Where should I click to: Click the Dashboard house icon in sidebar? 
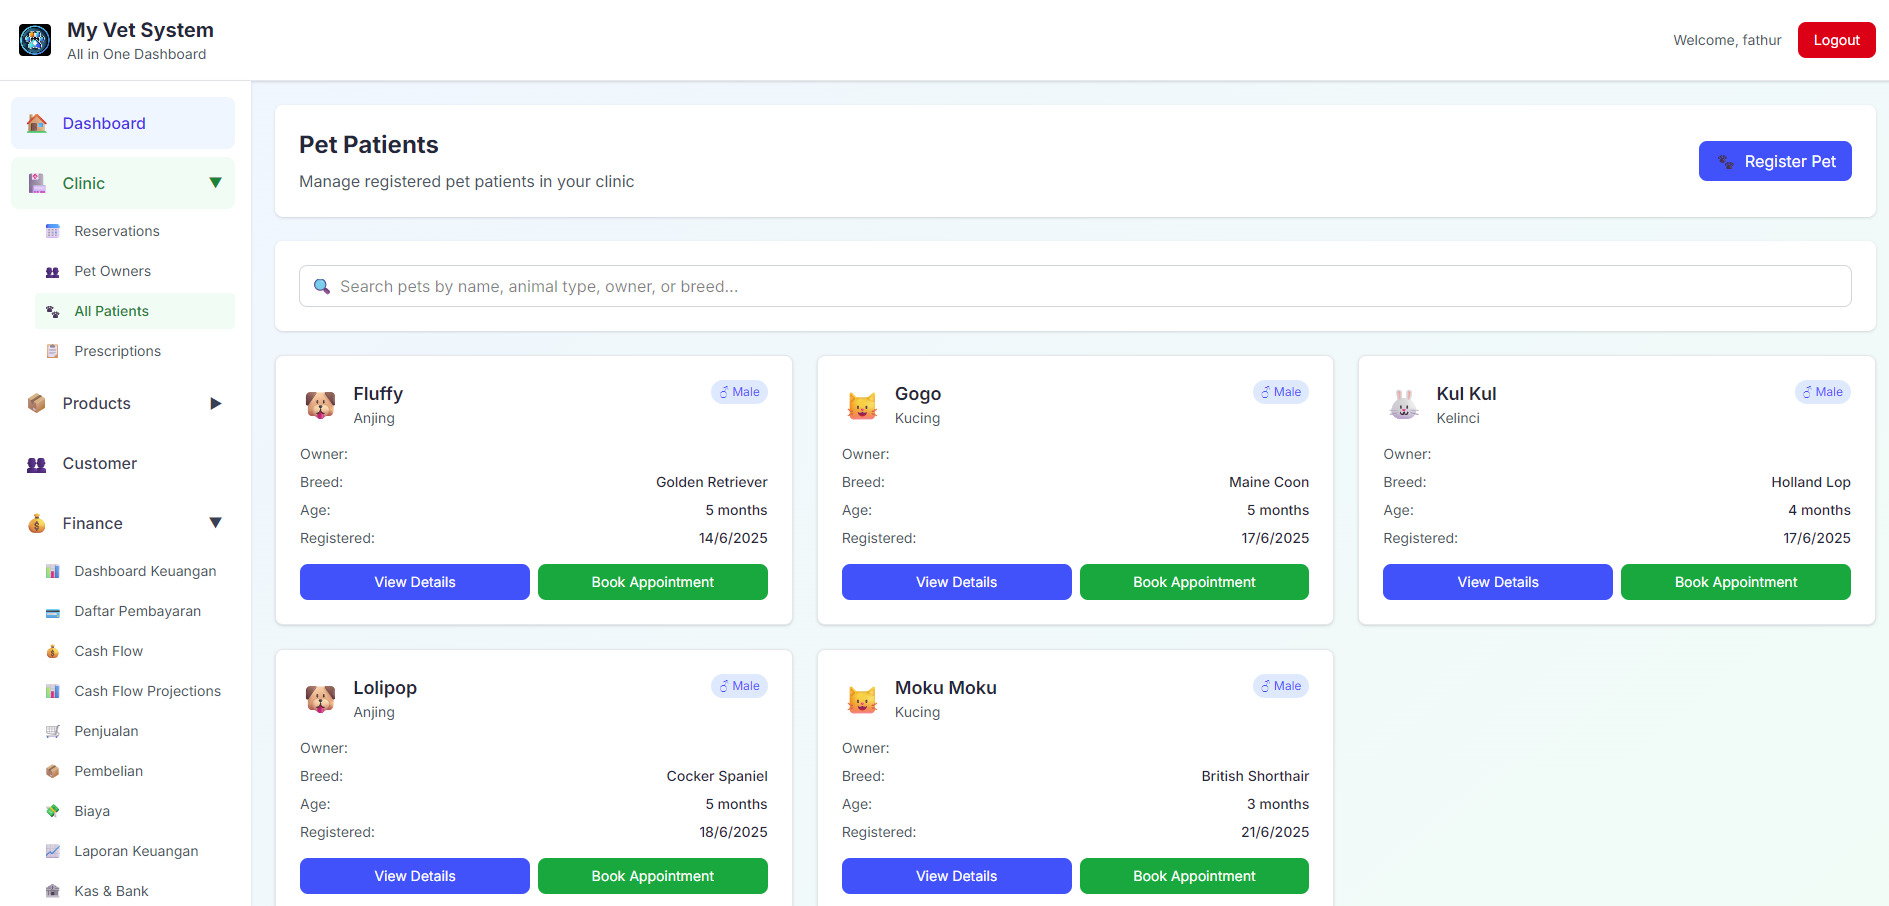(x=37, y=123)
